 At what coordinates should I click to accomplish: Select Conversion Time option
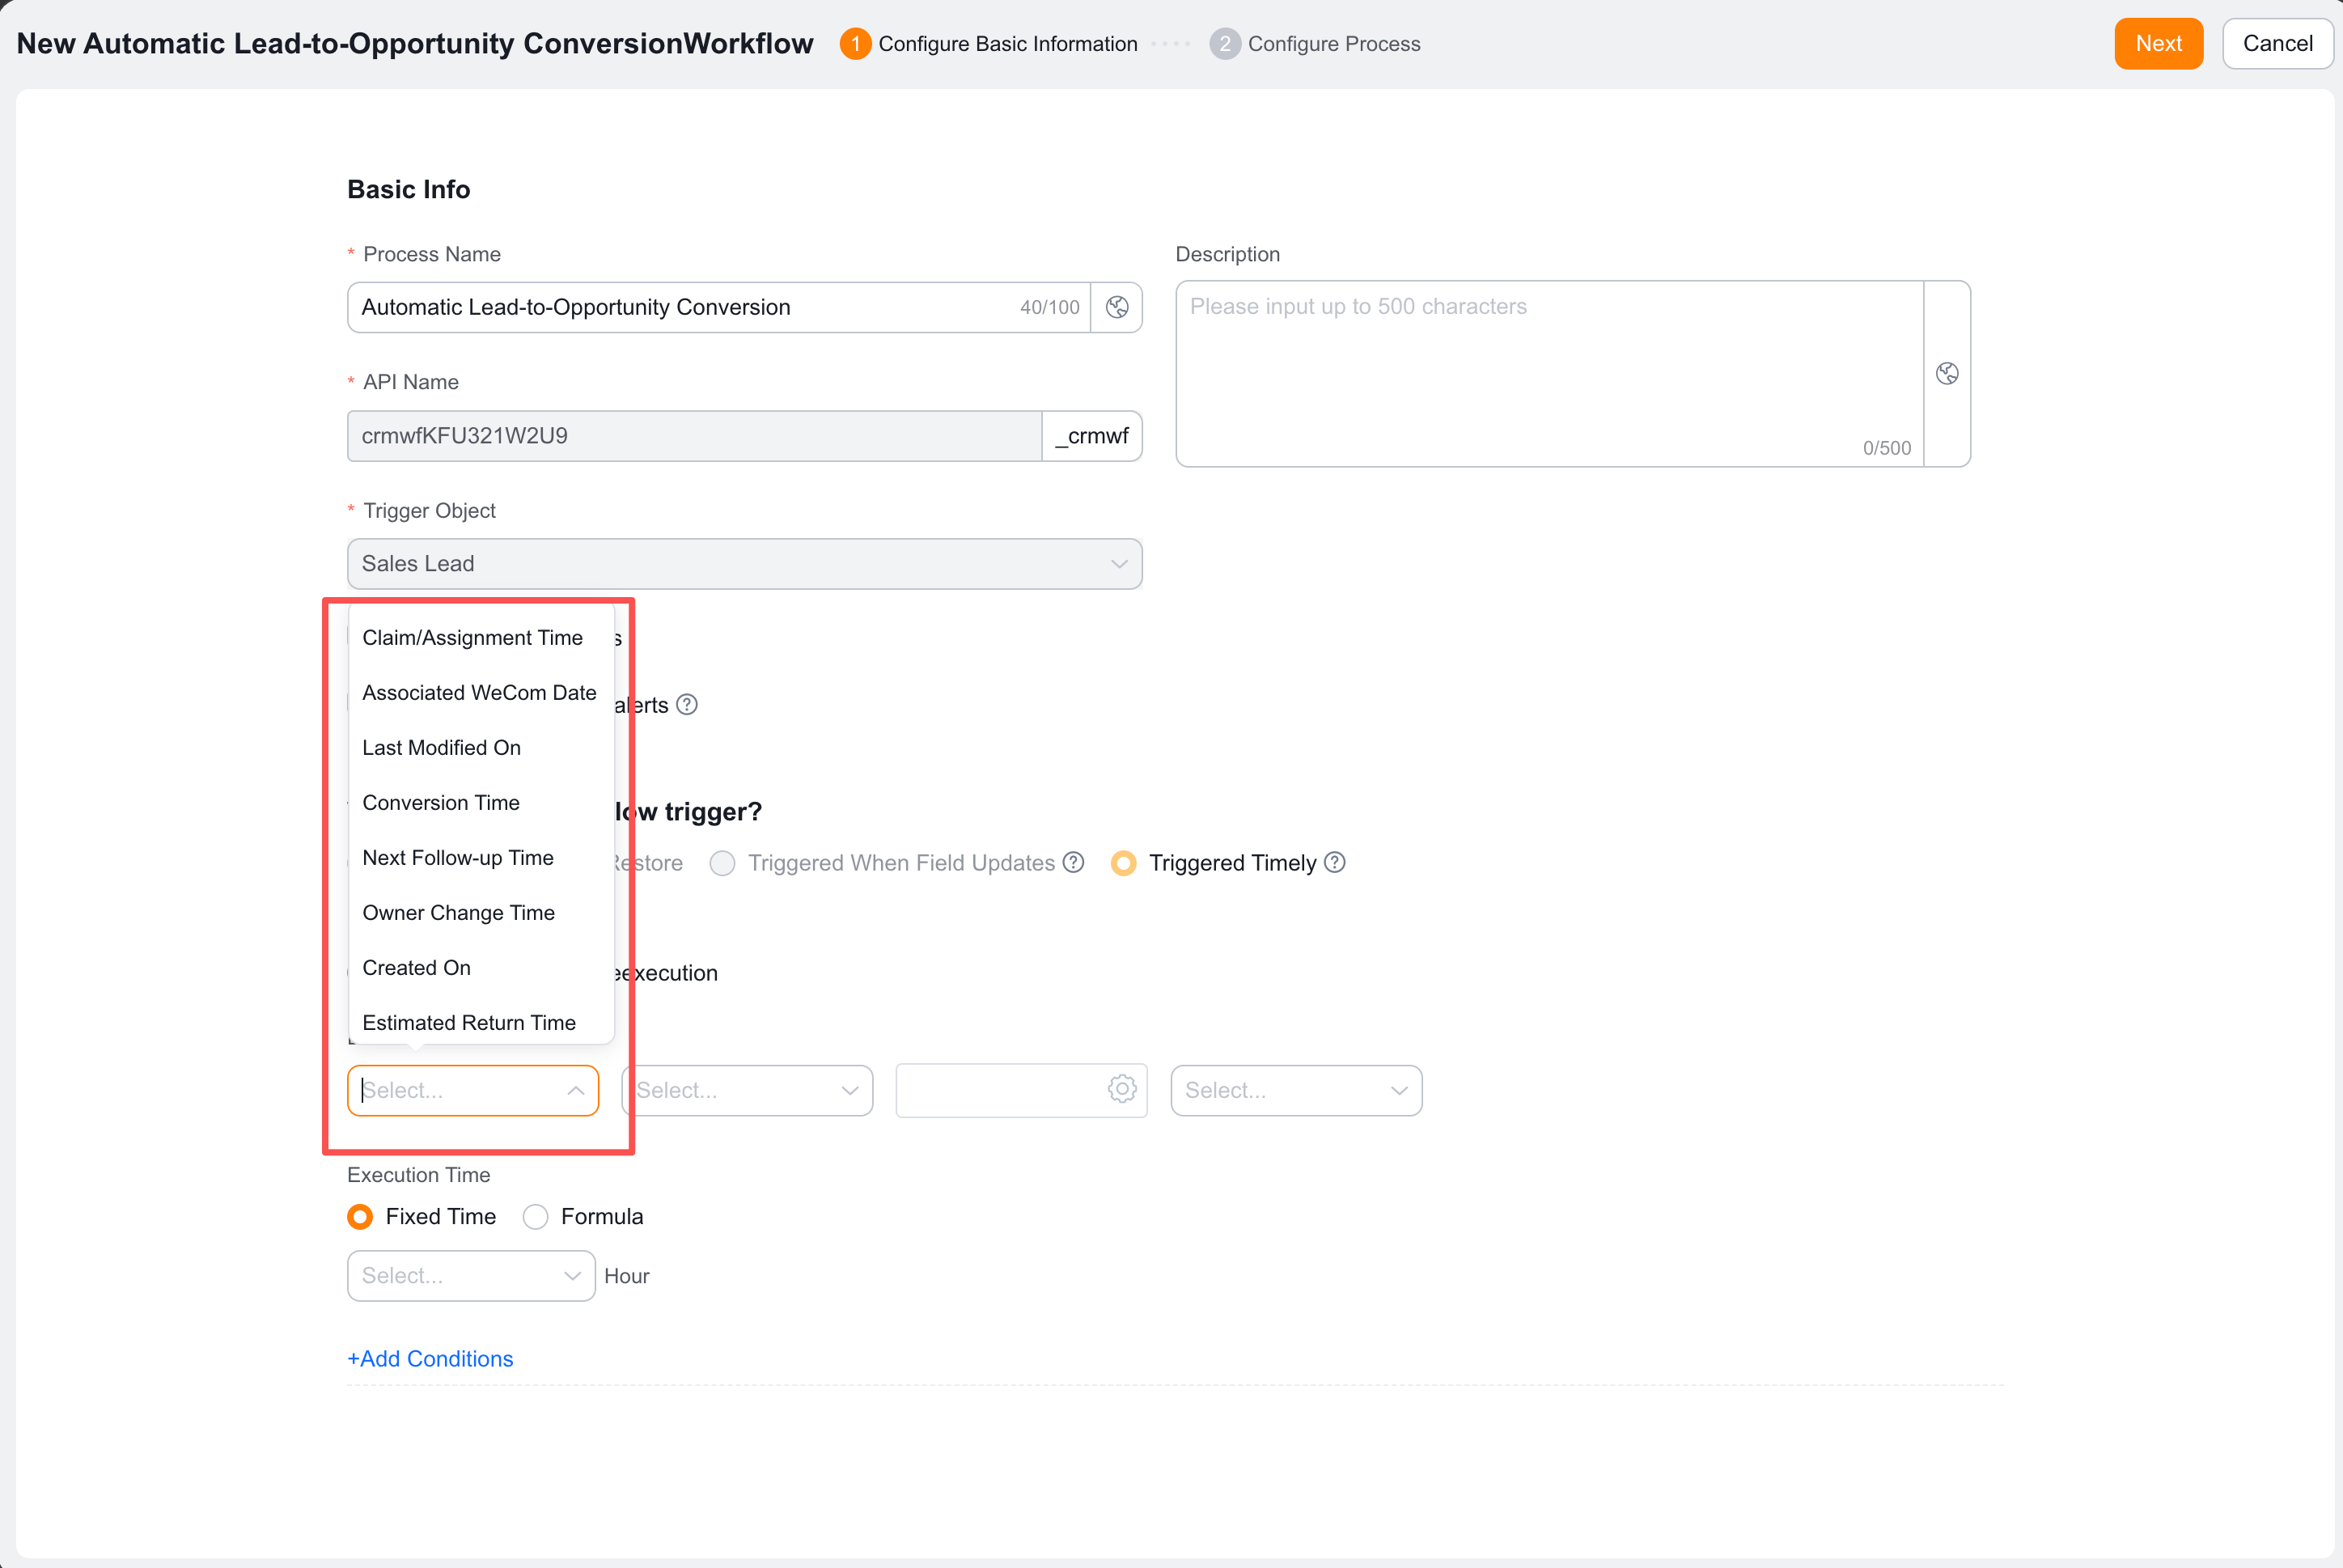click(481, 802)
